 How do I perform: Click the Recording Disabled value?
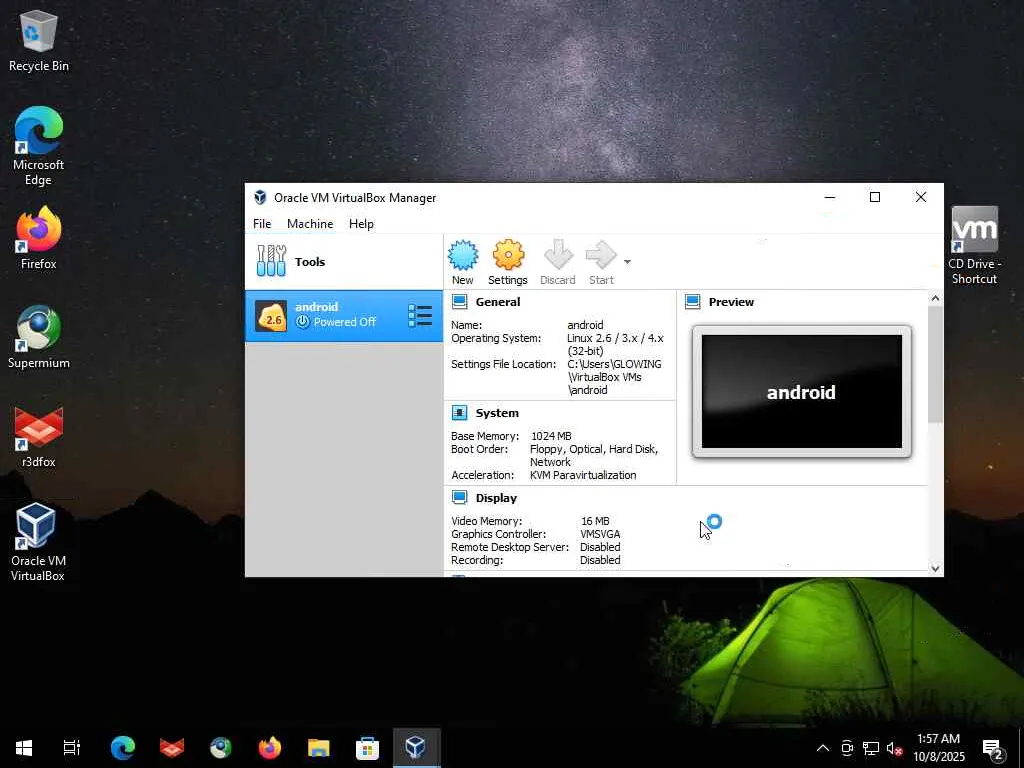[x=600, y=560]
